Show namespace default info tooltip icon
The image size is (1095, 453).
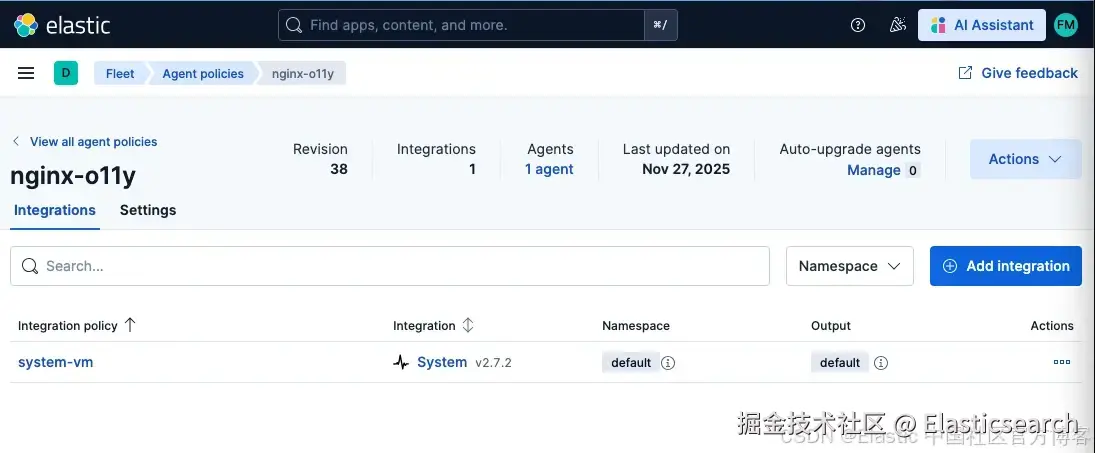pos(668,363)
